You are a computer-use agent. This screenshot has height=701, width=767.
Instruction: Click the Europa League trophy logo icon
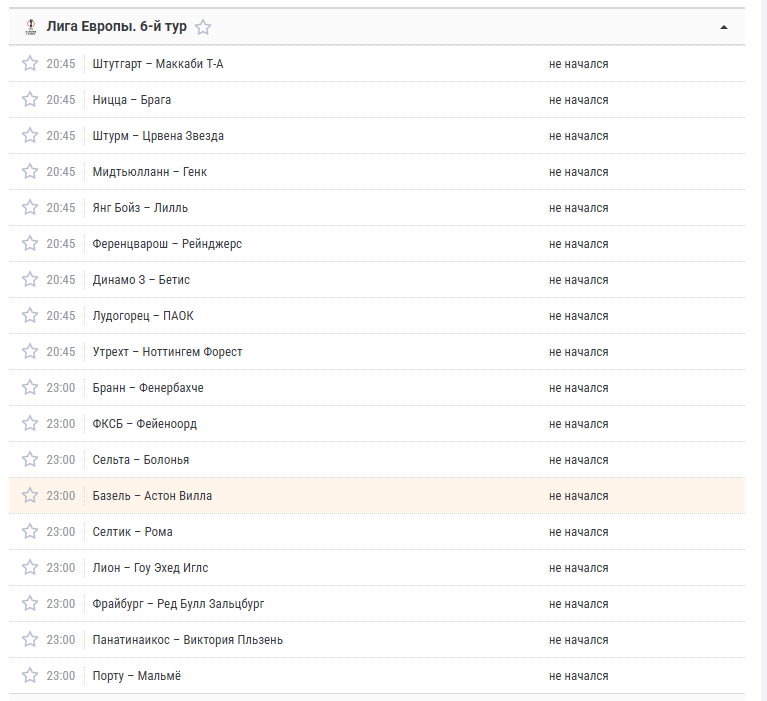(31, 27)
